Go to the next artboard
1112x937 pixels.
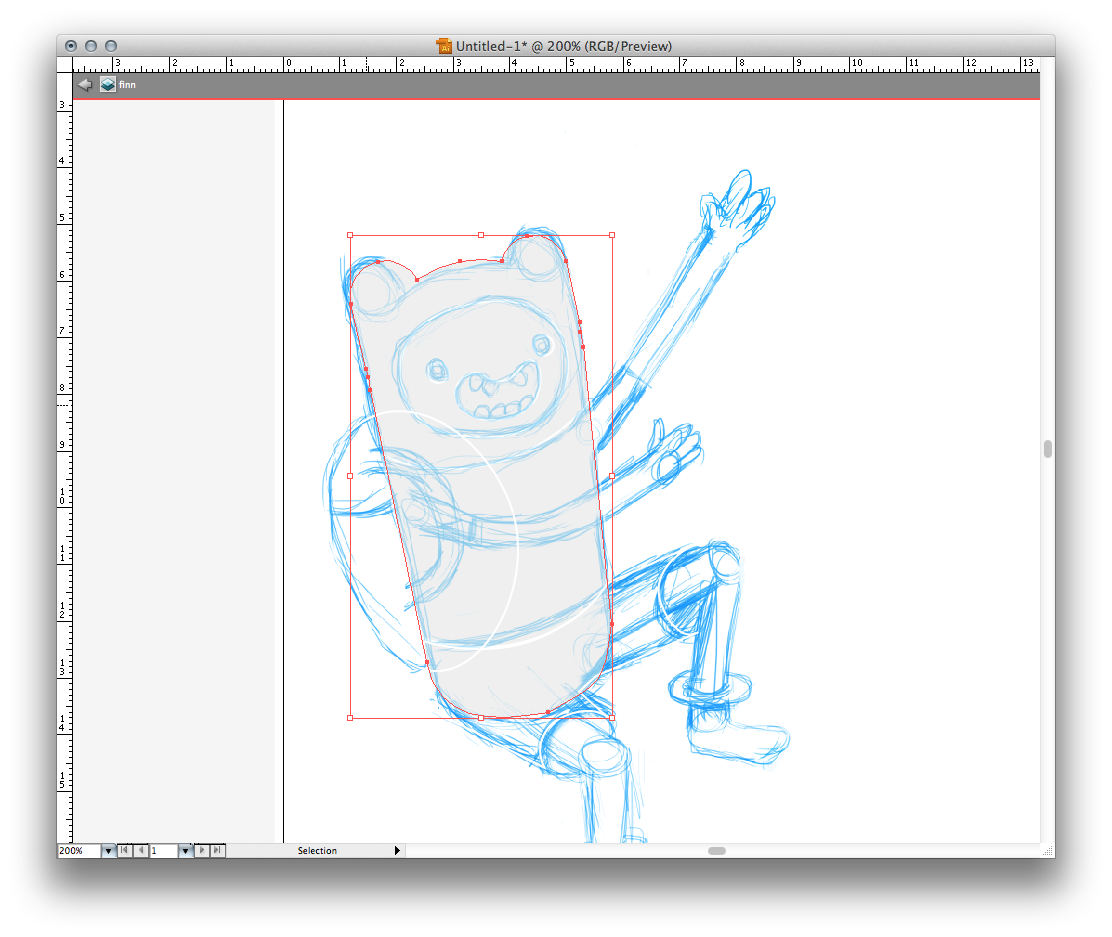pyautogui.click(x=202, y=851)
